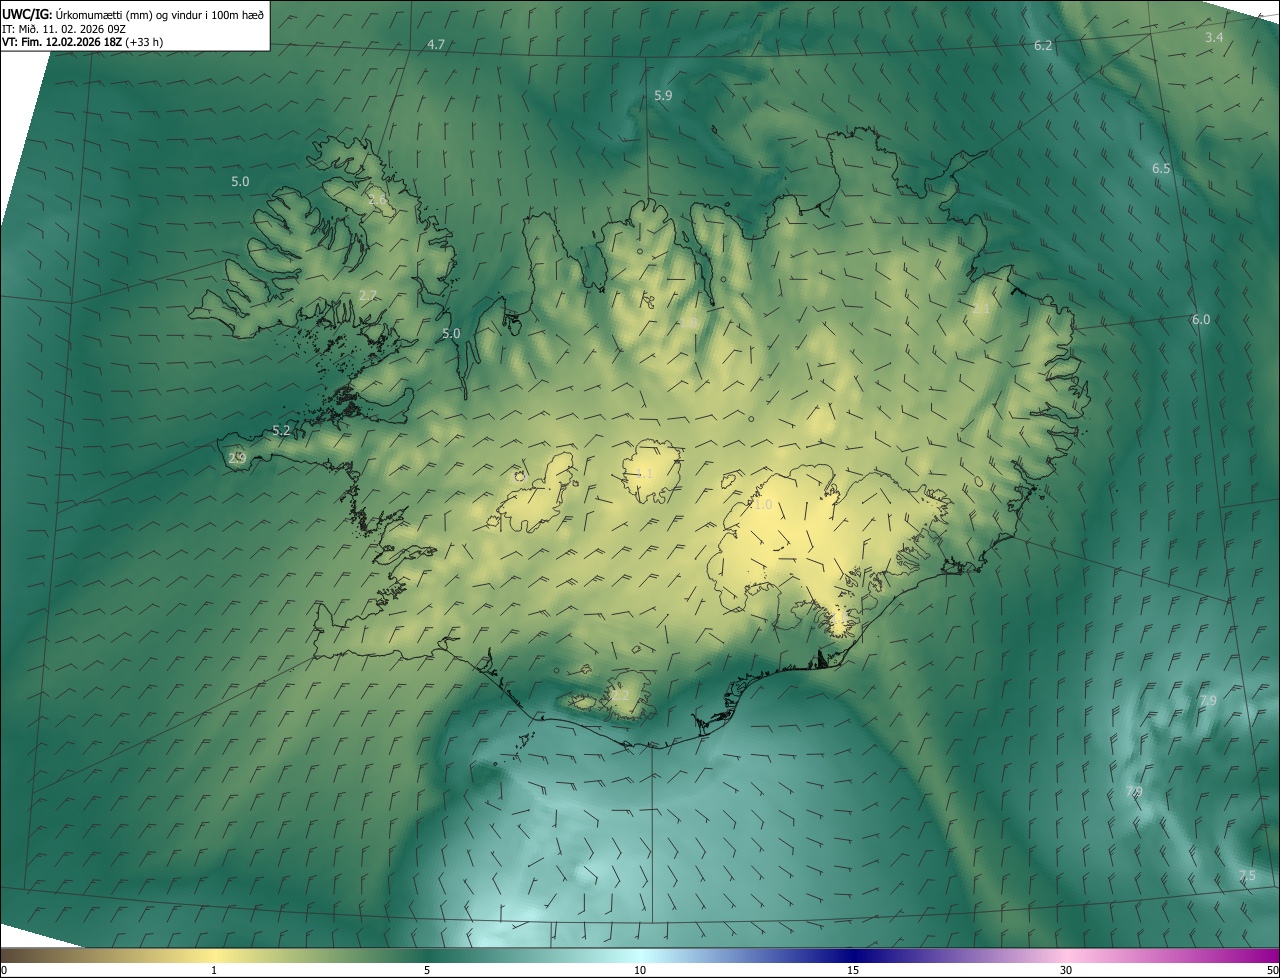This screenshot has height=978, width=1280.
Task: Click the 50 tick label on the color scale
Action: pos(1272,970)
